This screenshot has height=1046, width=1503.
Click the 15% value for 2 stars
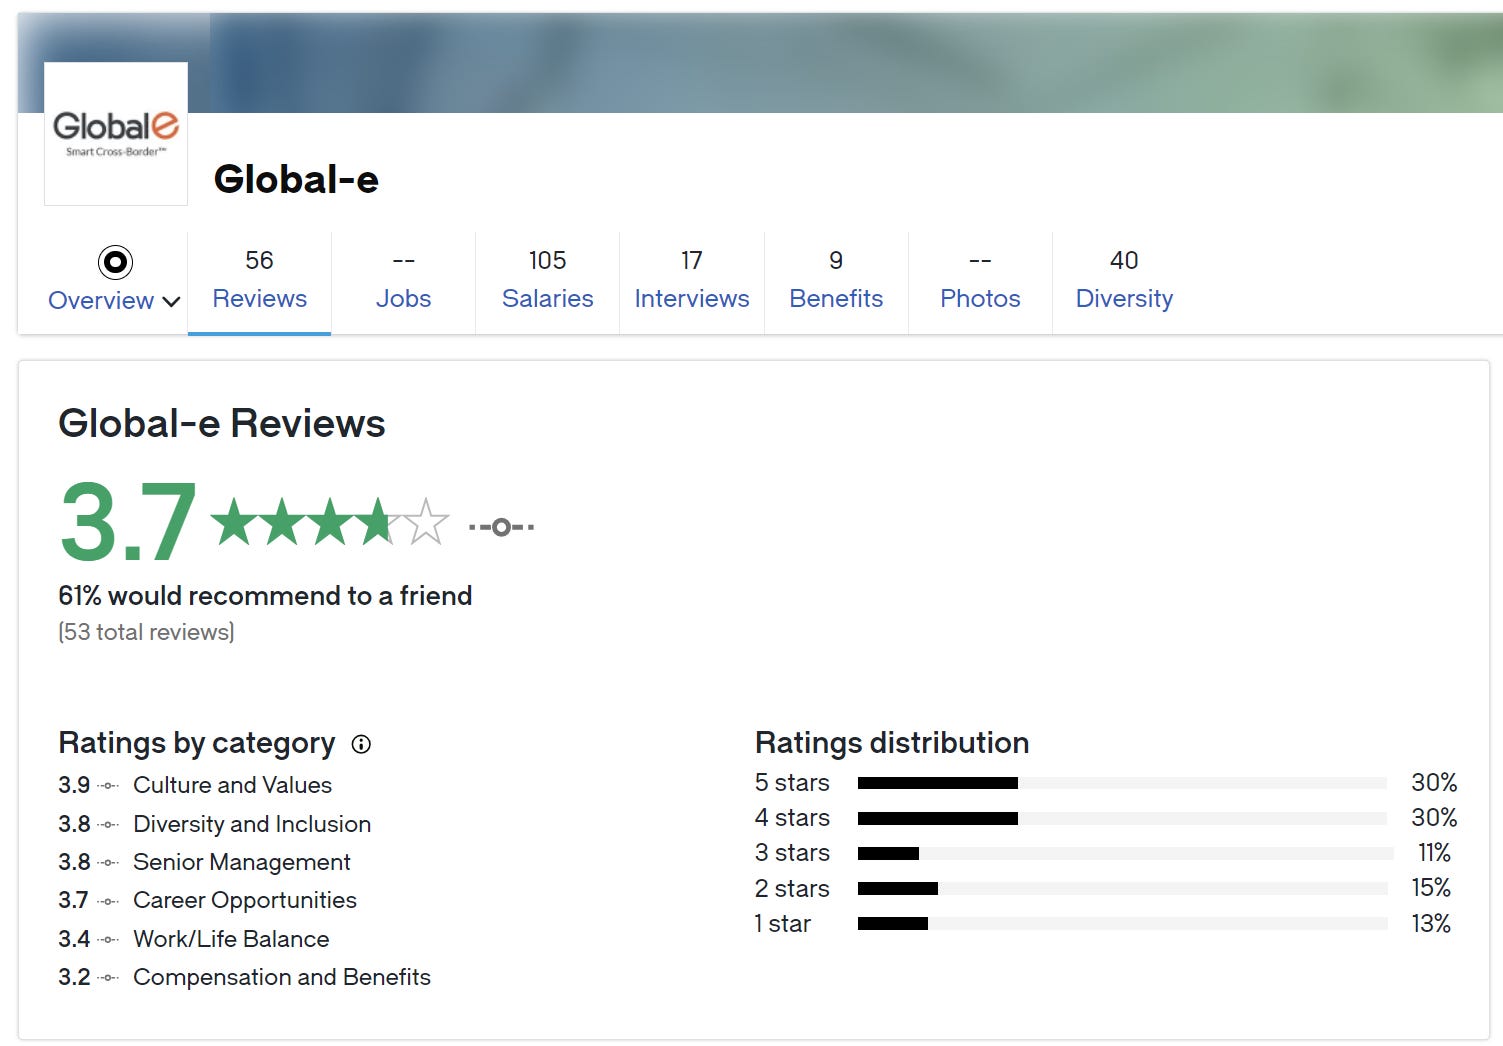point(1431,888)
